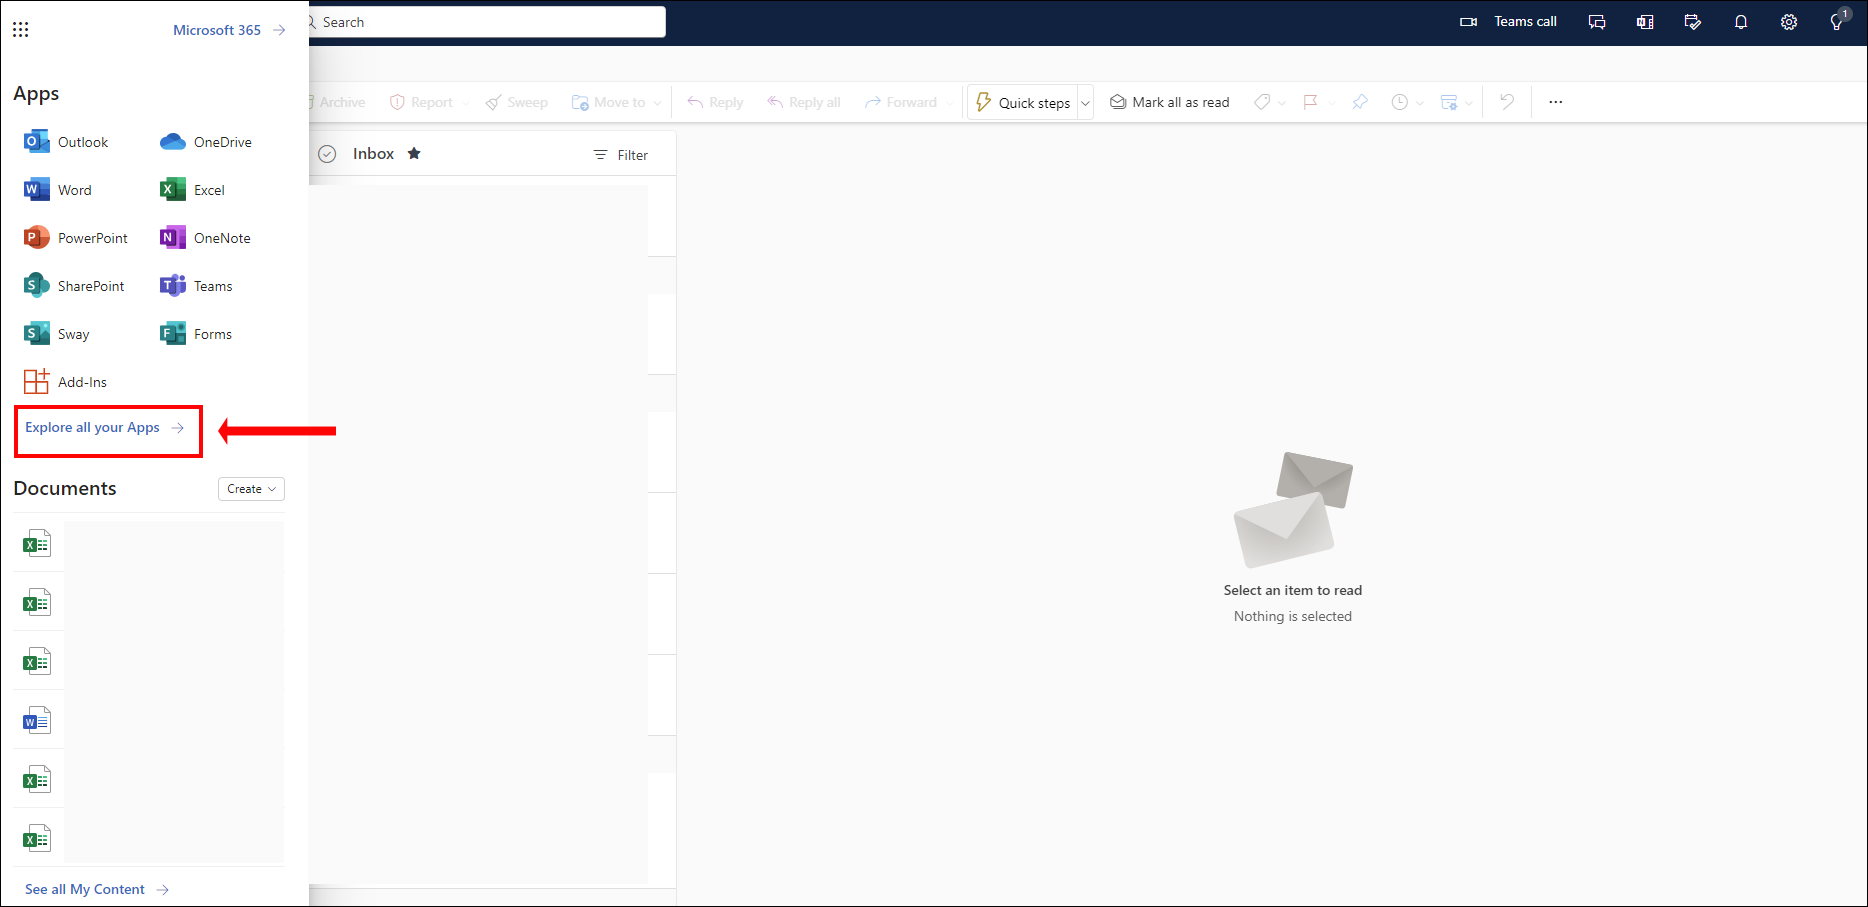Close the app launcher waffle menu
The height and width of the screenshot is (907, 1868).
21,30
